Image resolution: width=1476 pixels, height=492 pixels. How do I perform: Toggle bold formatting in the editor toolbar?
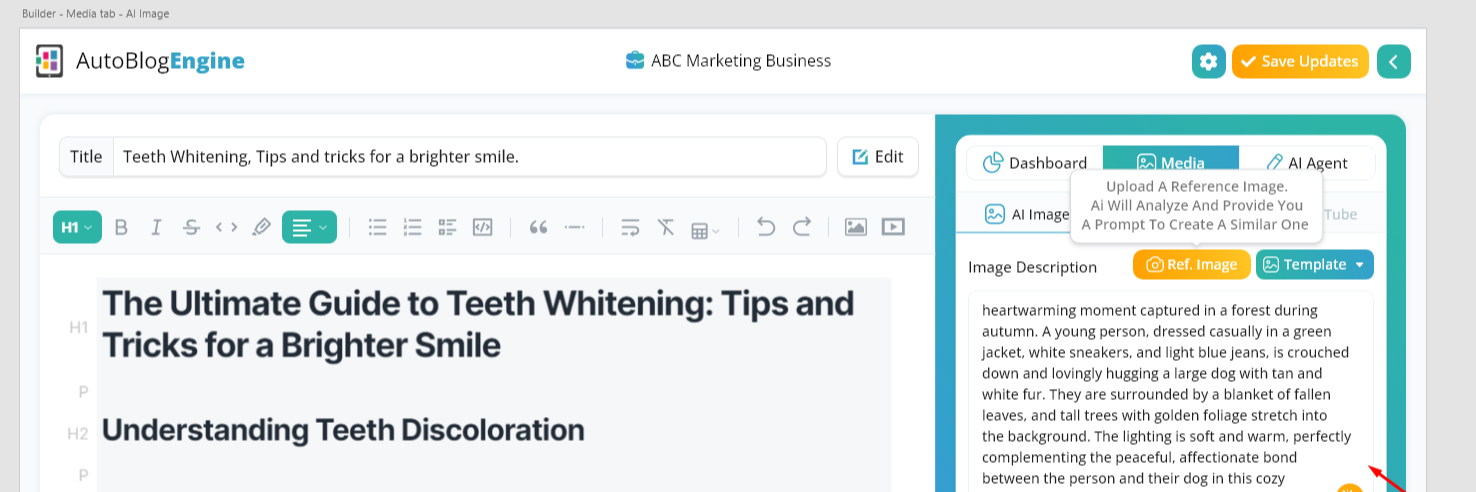pyautogui.click(x=121, y=227)
